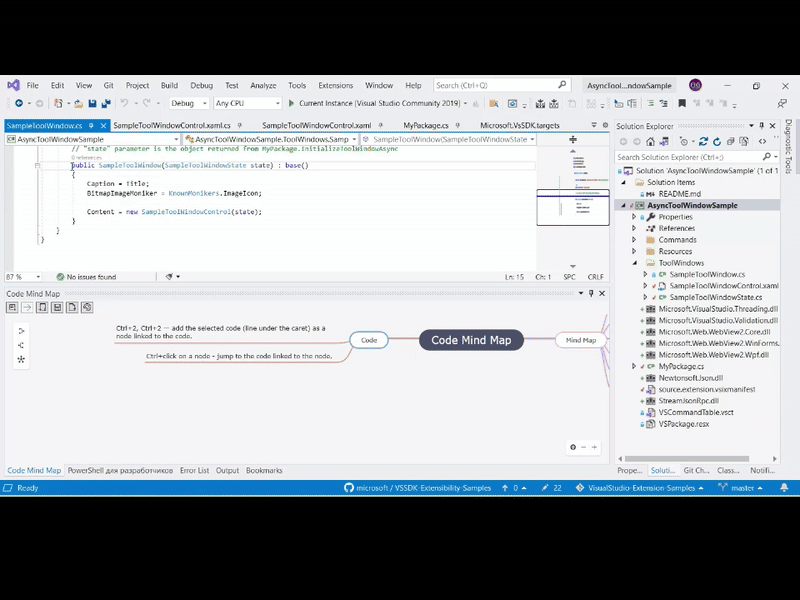Open the Build menu

[169, 85]
